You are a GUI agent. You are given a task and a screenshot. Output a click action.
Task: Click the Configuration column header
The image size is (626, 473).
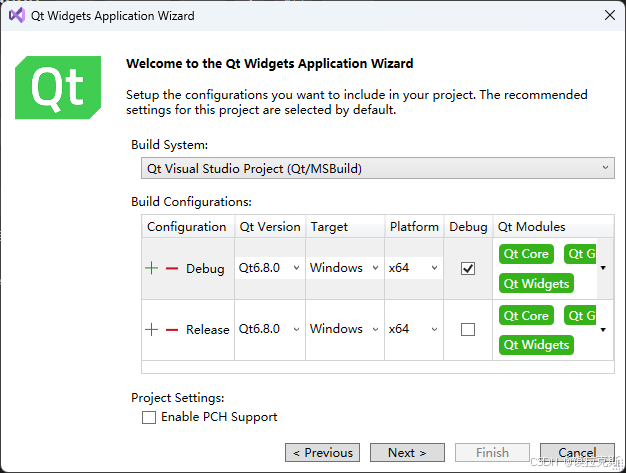(188, 227)
